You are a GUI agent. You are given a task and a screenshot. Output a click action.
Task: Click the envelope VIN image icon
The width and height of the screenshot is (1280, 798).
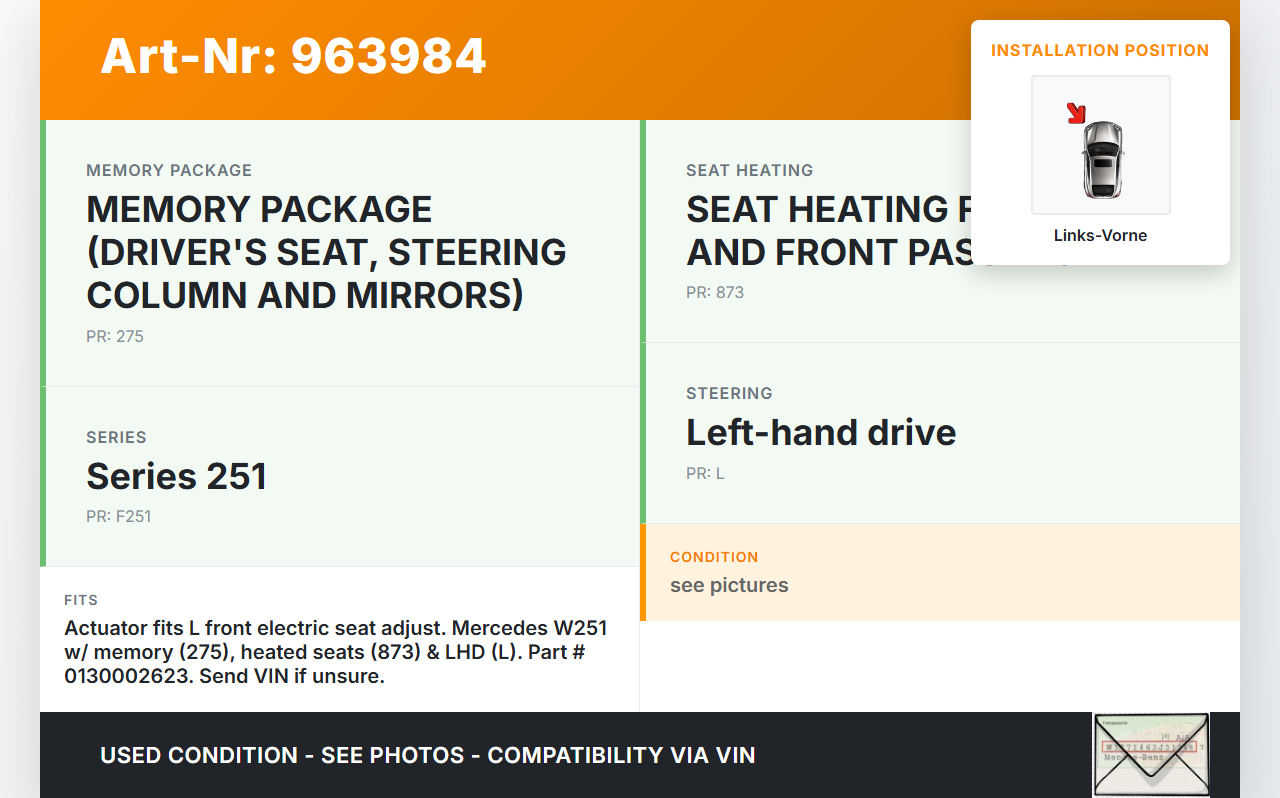point(1150,754)
